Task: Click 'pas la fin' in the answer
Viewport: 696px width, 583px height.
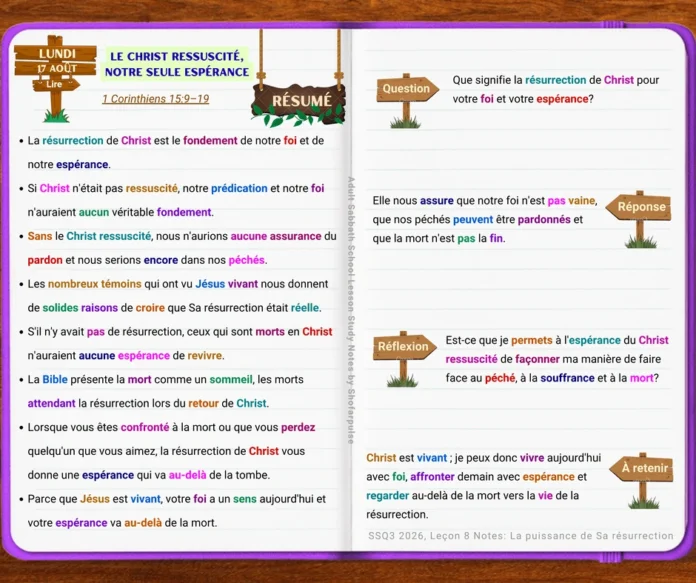Action: 481,239
